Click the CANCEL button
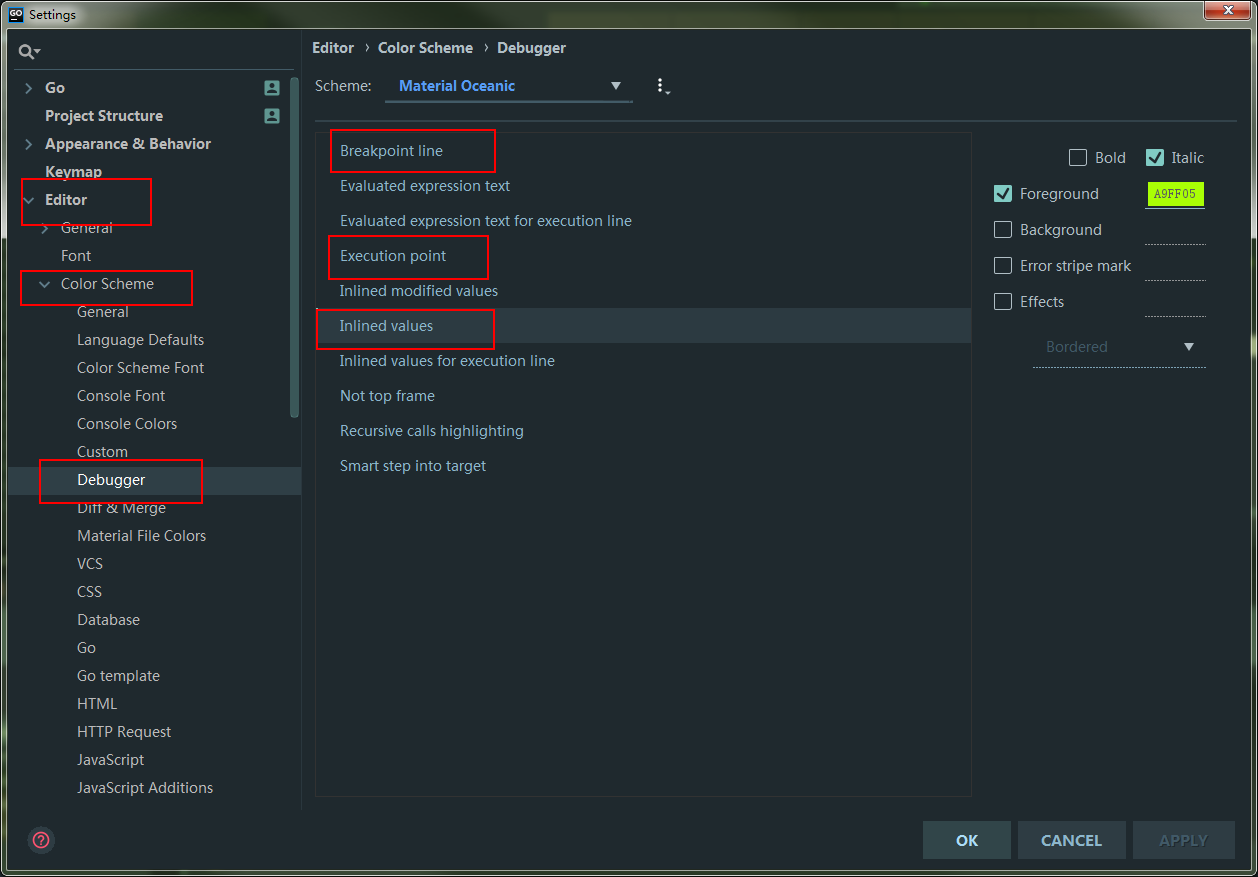 pyautogui.click(x=1071, y=840)
